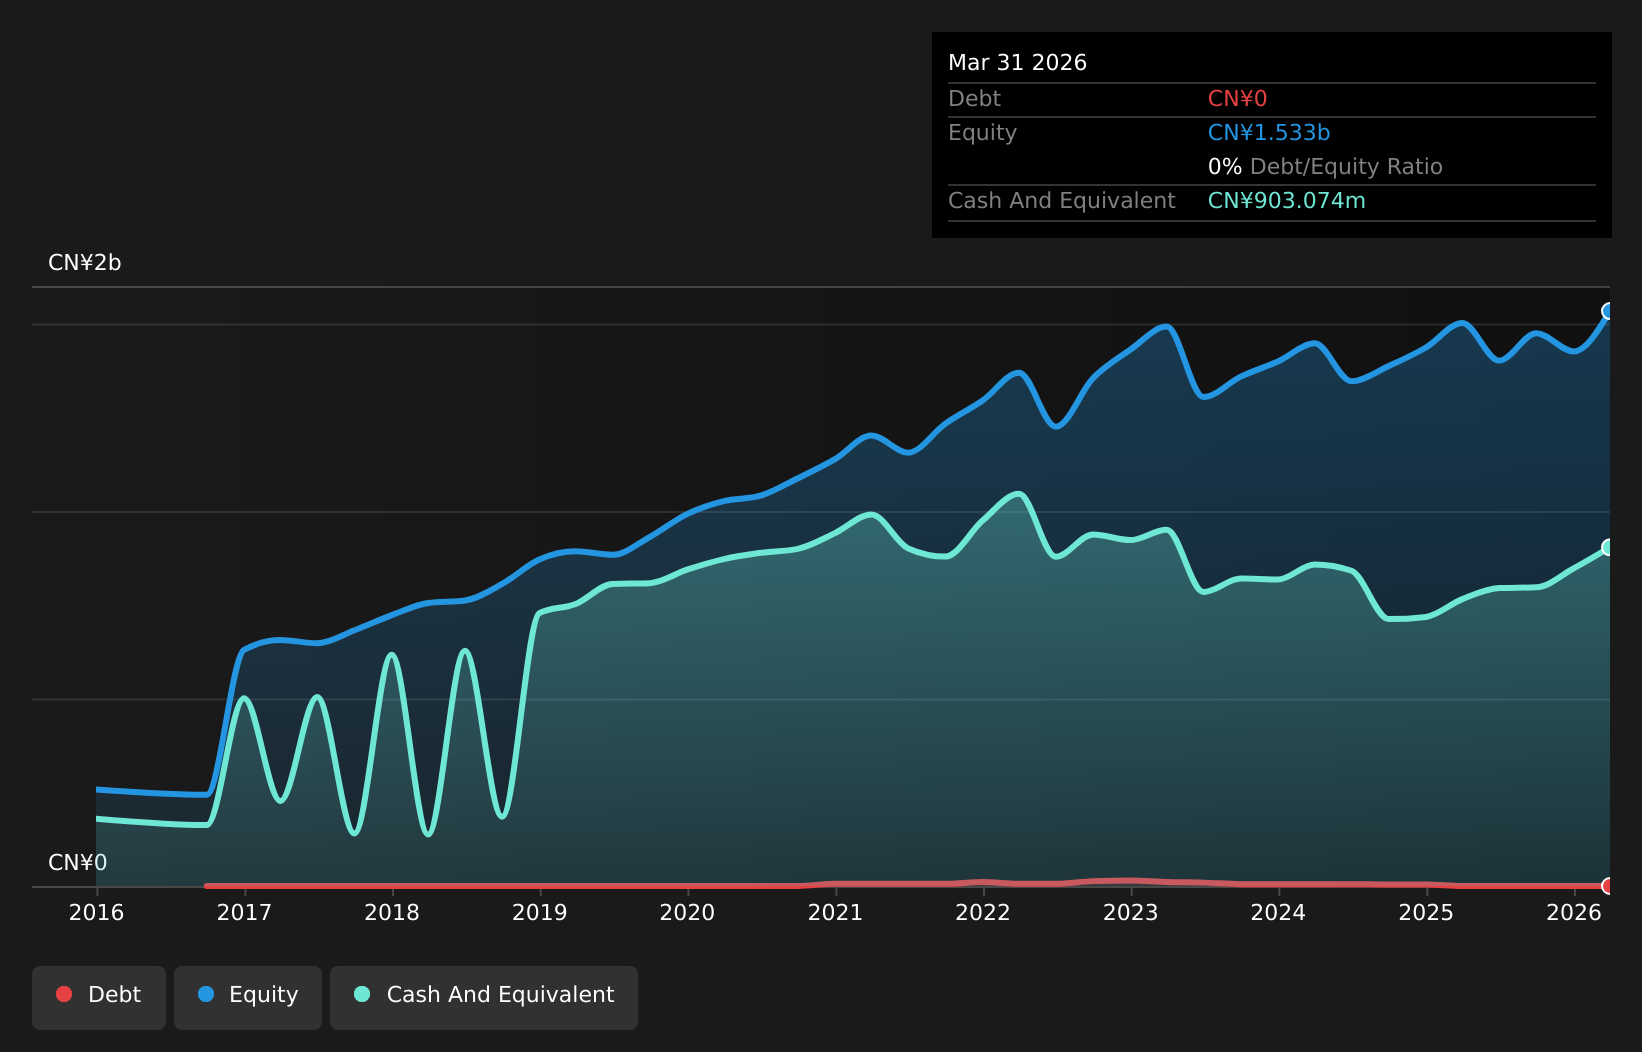Click the teal Cash And Equivalent legend dot
The image size is (1642, 1052).
tap(362, 994)
